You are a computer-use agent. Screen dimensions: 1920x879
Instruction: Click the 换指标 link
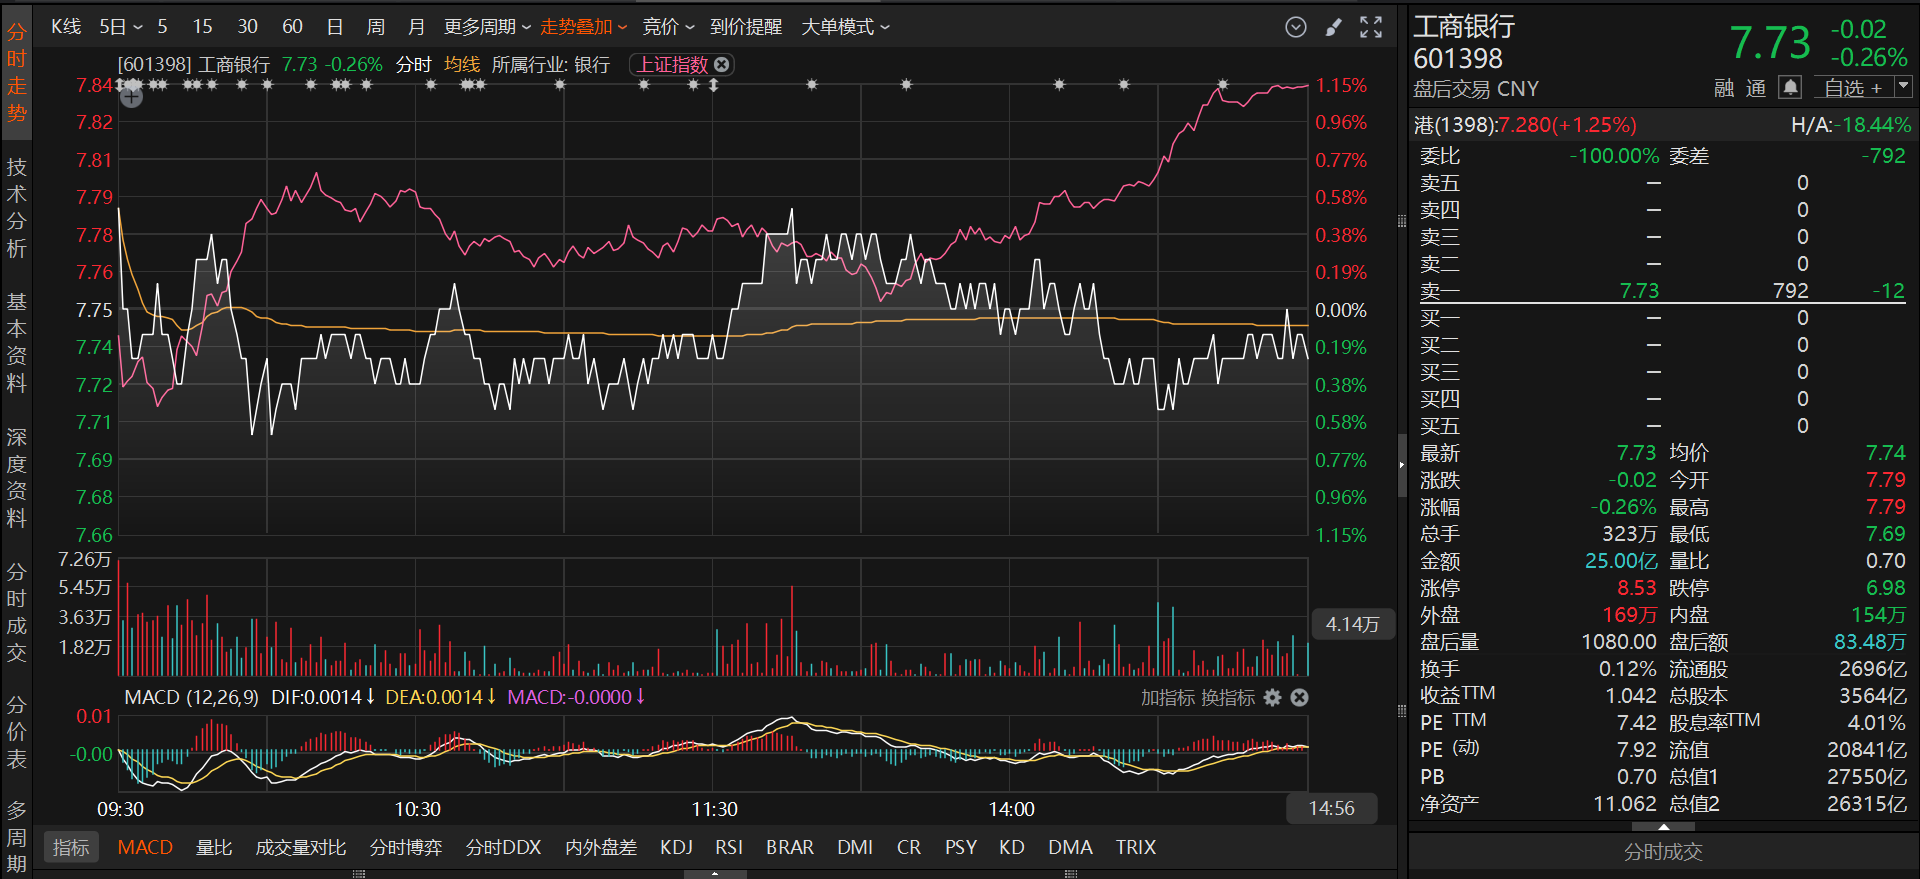(x=1227, y=697)
